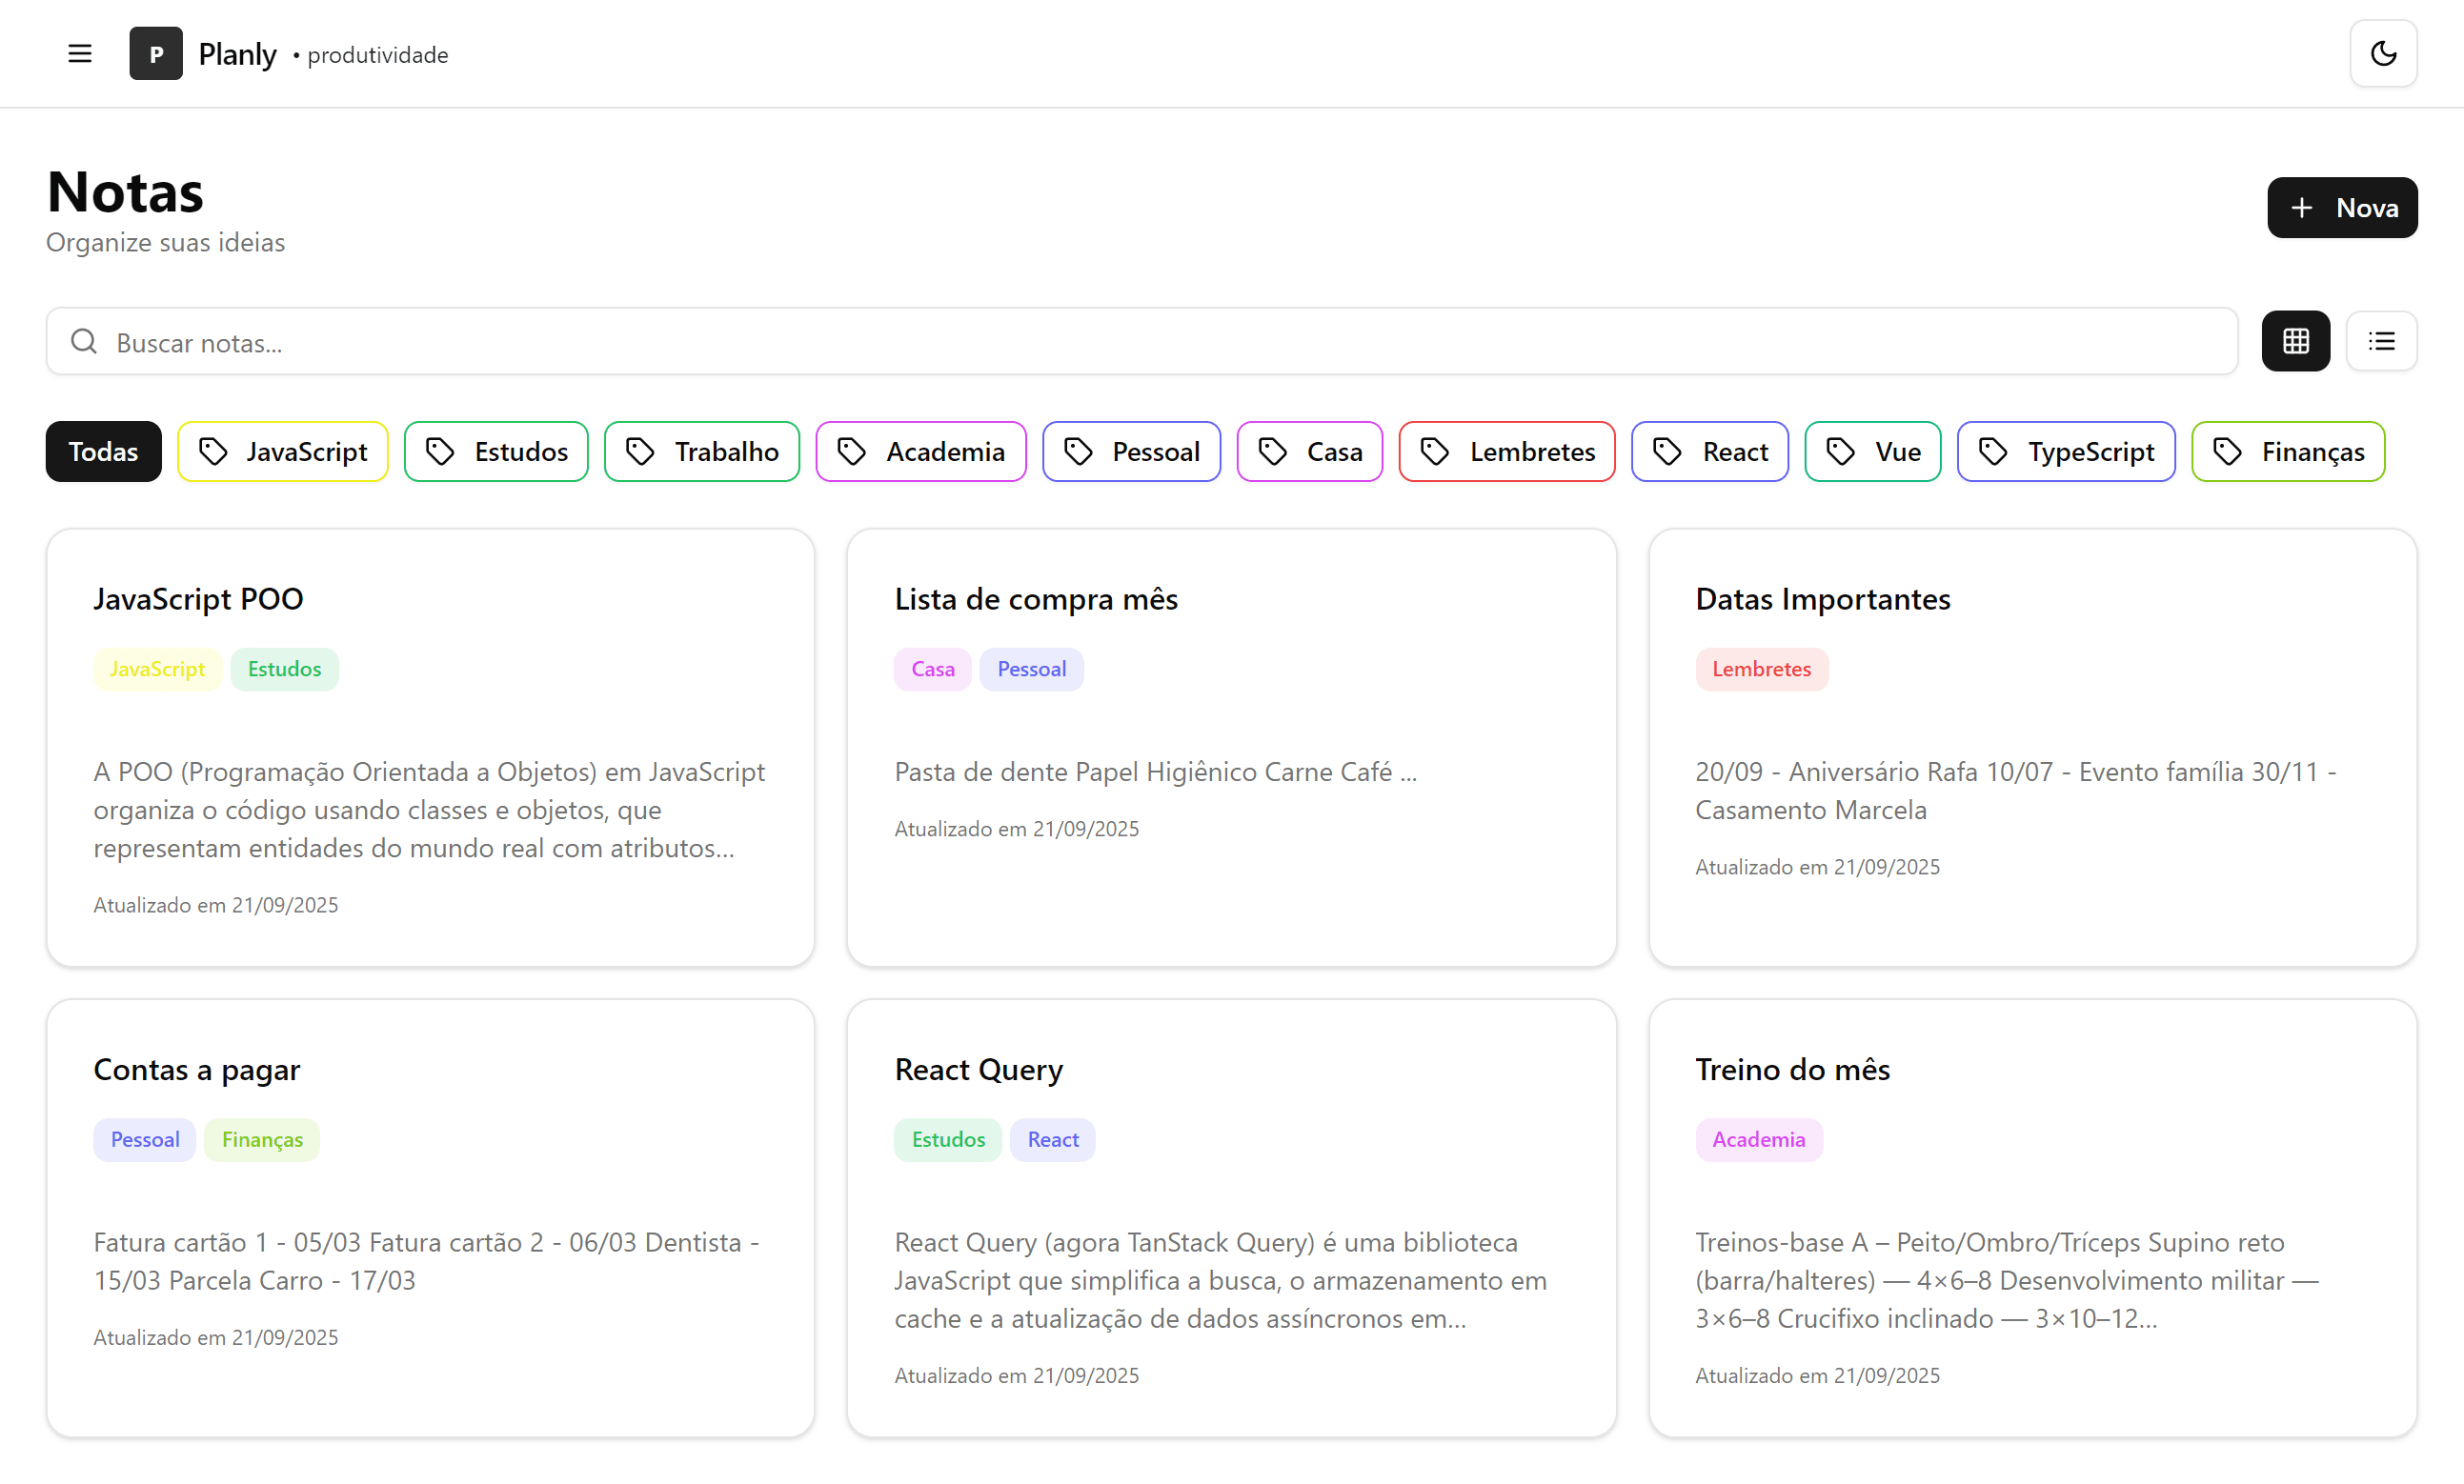This screenshot has width=2464, height=1484.
Task: Select the Todas filter tab
Action: [103, 452]
